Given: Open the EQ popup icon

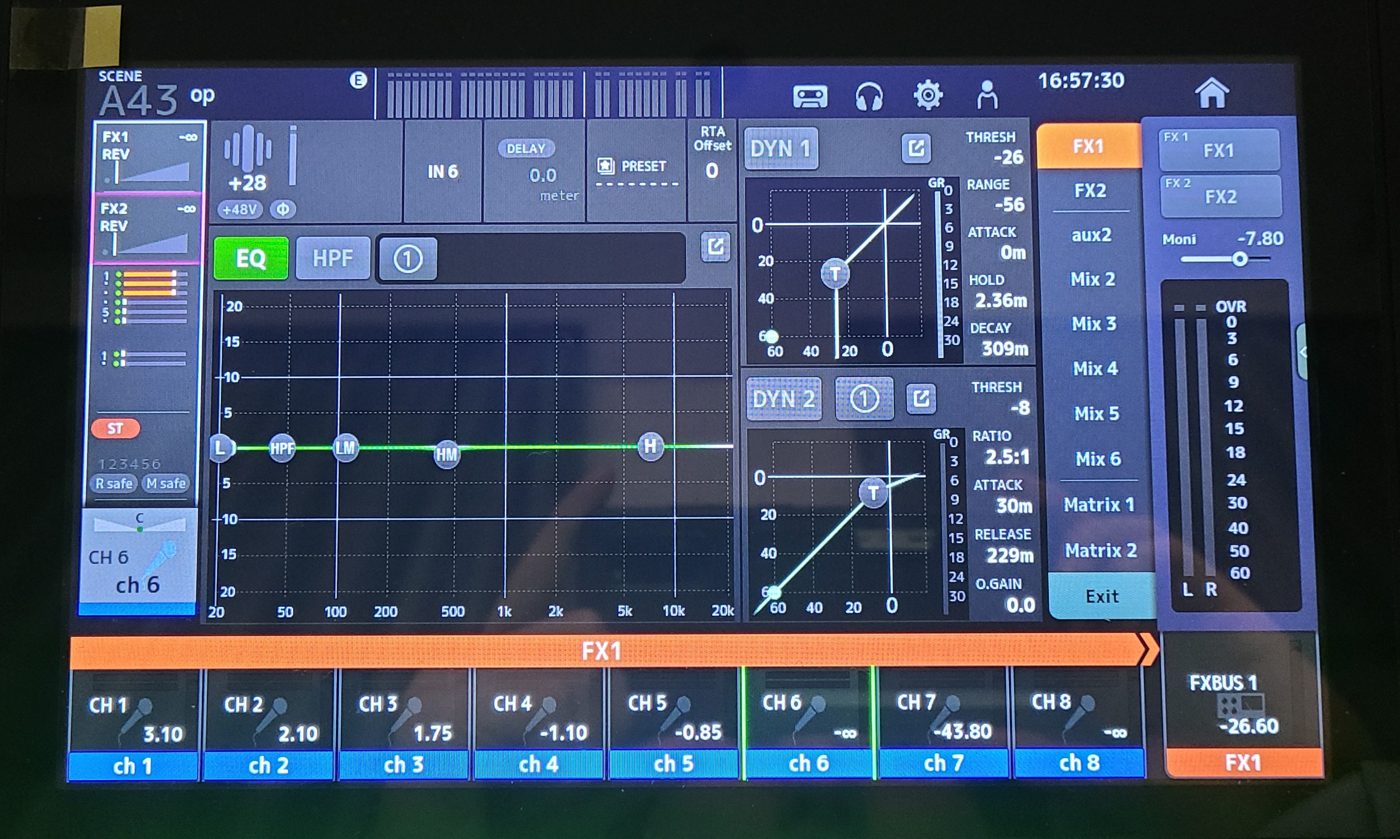Looking at the screenshot, I should click(x=715, y=247).
